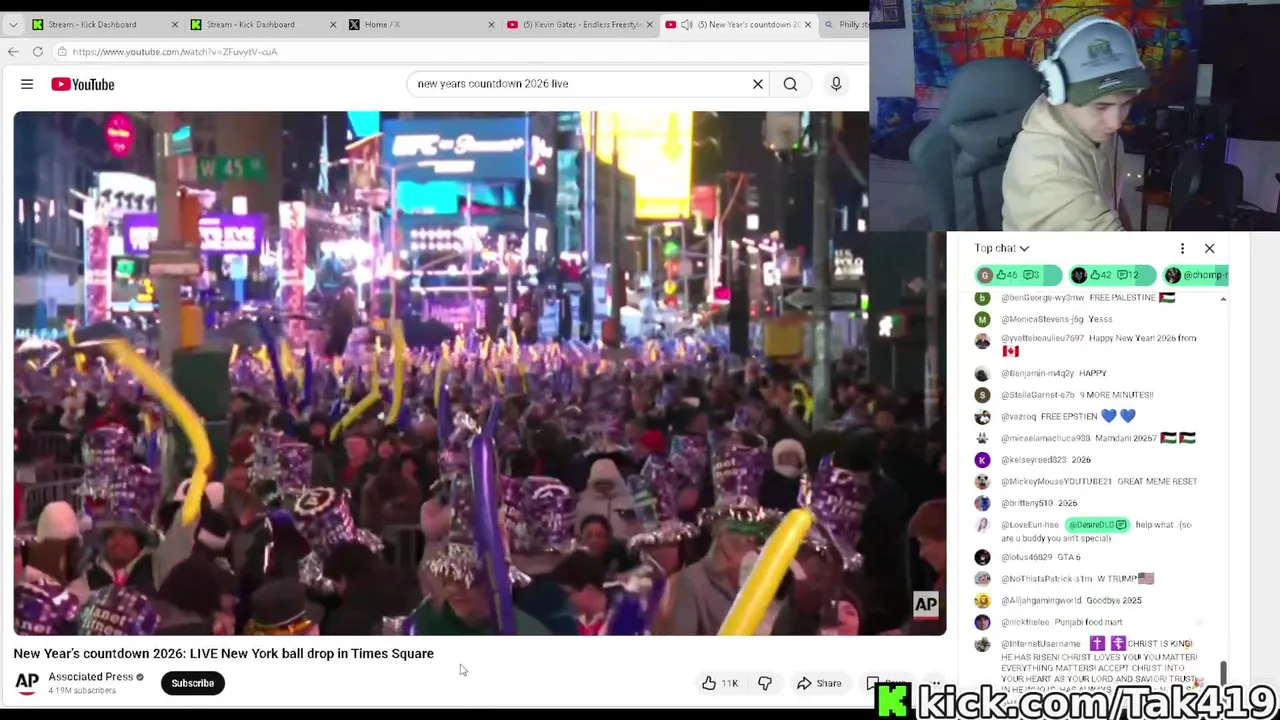Screen dimensions: 1280x720
Task: Open pinned chip with 42 likes
Action: coord(1111,275)
